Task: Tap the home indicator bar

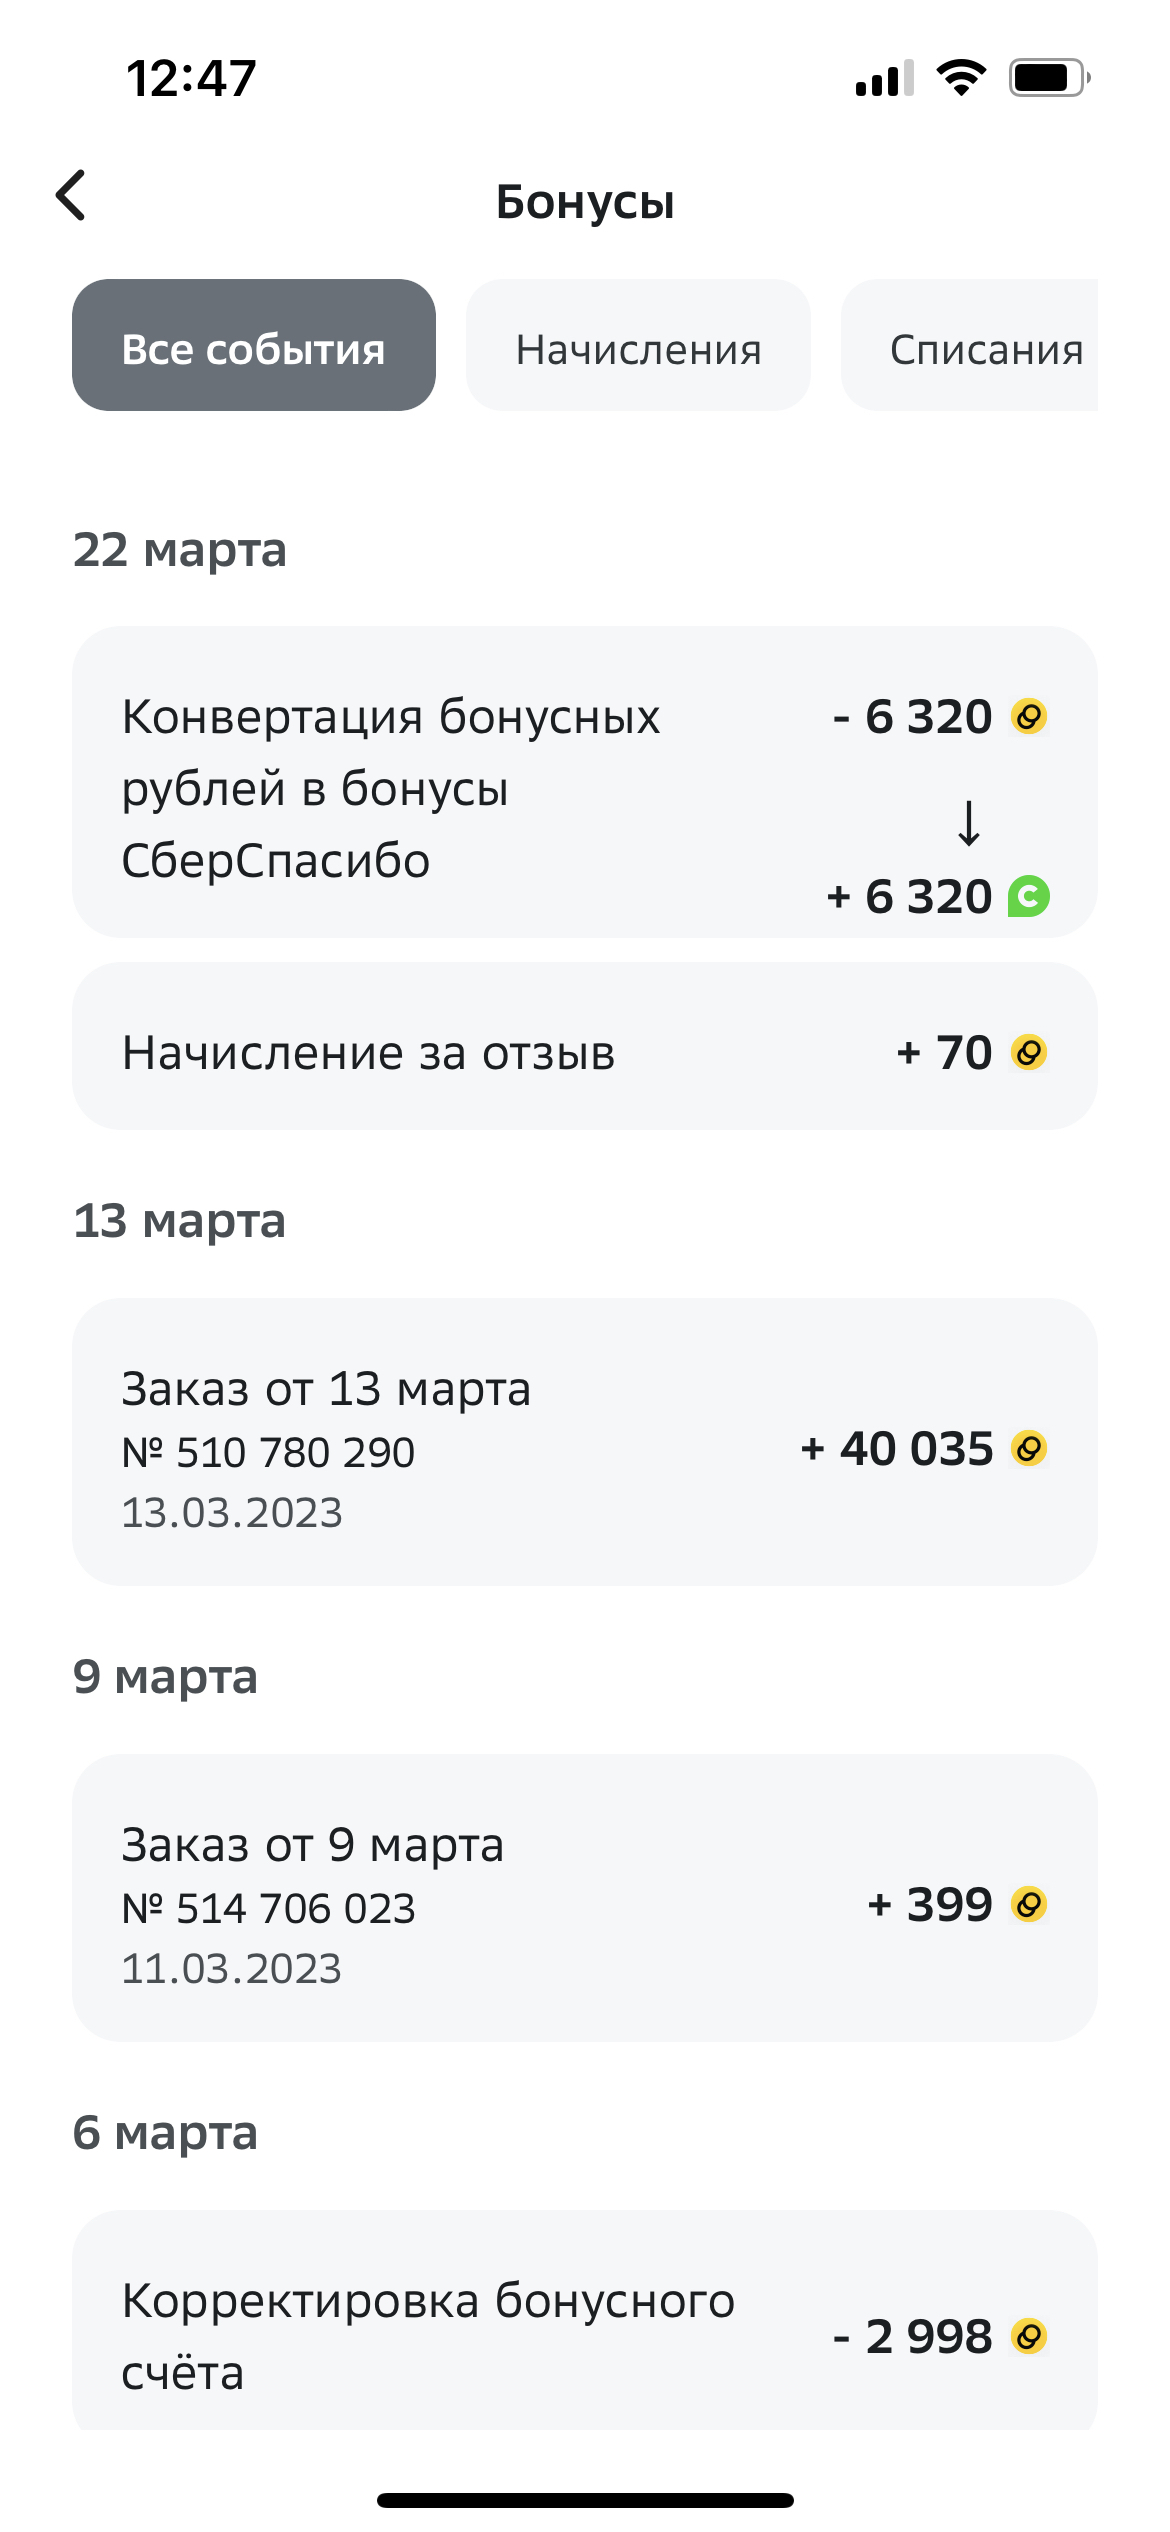Action: [585, 2500]
